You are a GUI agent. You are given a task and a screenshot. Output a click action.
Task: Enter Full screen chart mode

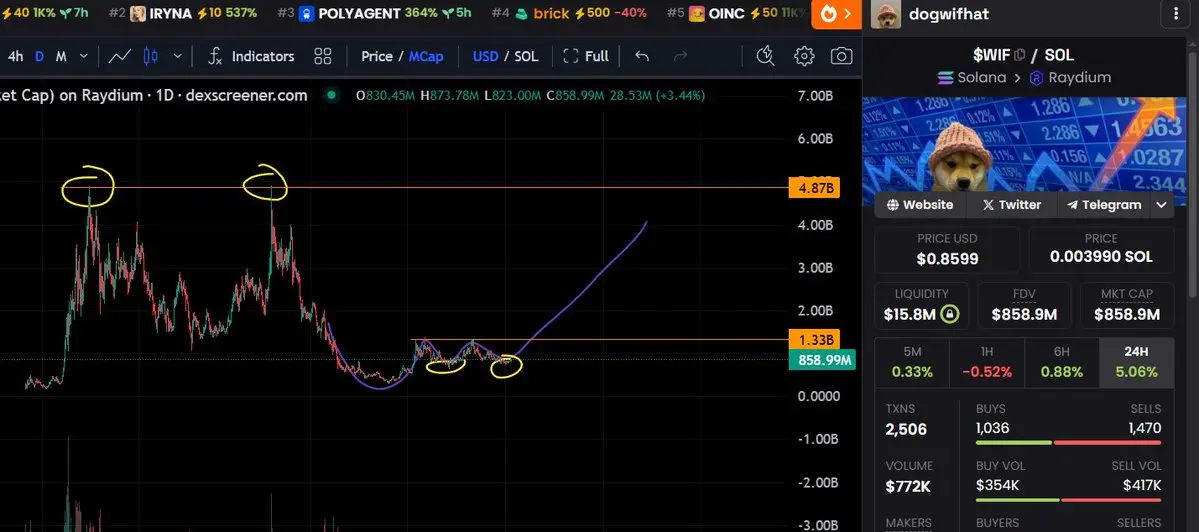pos(586,56)
